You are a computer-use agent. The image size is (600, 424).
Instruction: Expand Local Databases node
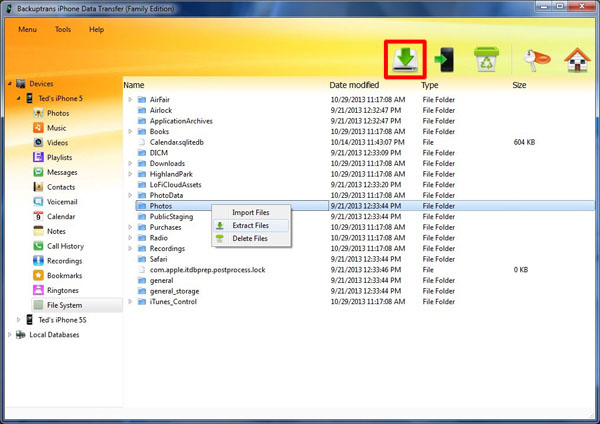10,335
